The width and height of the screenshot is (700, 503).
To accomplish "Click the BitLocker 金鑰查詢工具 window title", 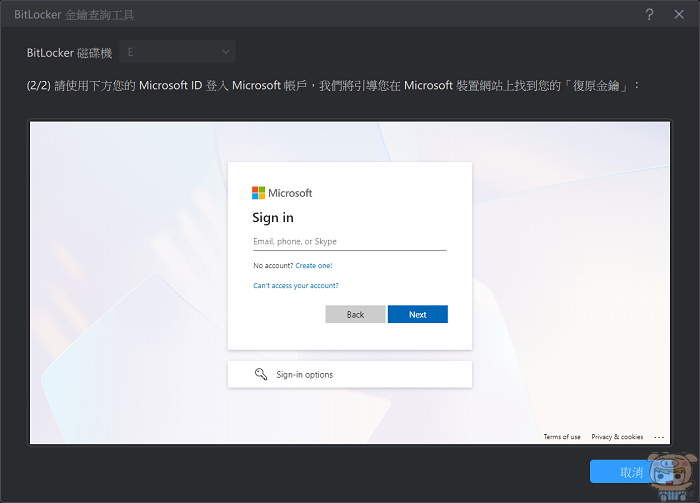I will pyautogui.click(x=75, y=14).
